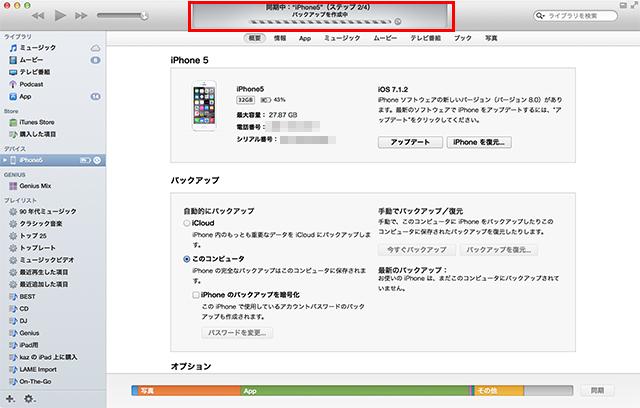Switch to the 情報 tab
This screenshot has height=408, width=640.
click(280, 38)
